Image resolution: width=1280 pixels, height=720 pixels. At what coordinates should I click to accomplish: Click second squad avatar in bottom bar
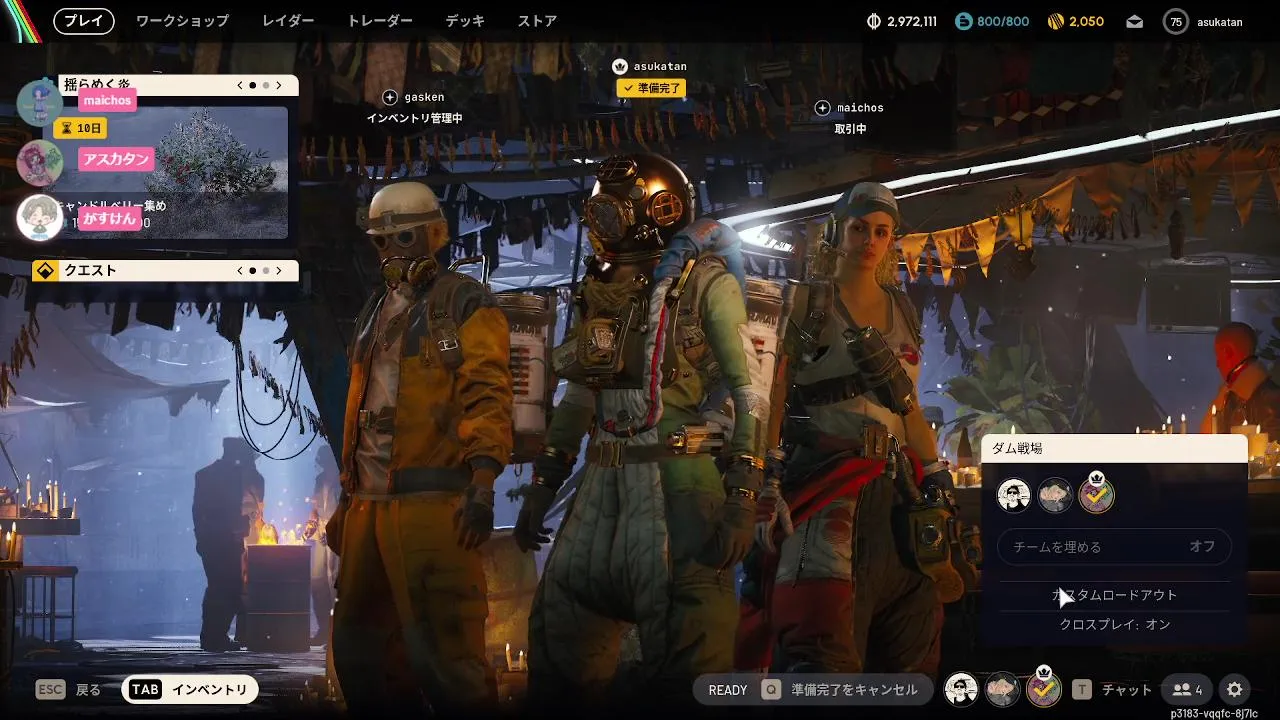click(1003, 688)
